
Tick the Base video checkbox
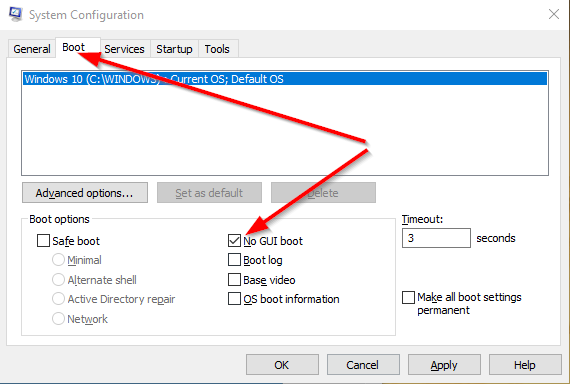click(x=234, y=280)
